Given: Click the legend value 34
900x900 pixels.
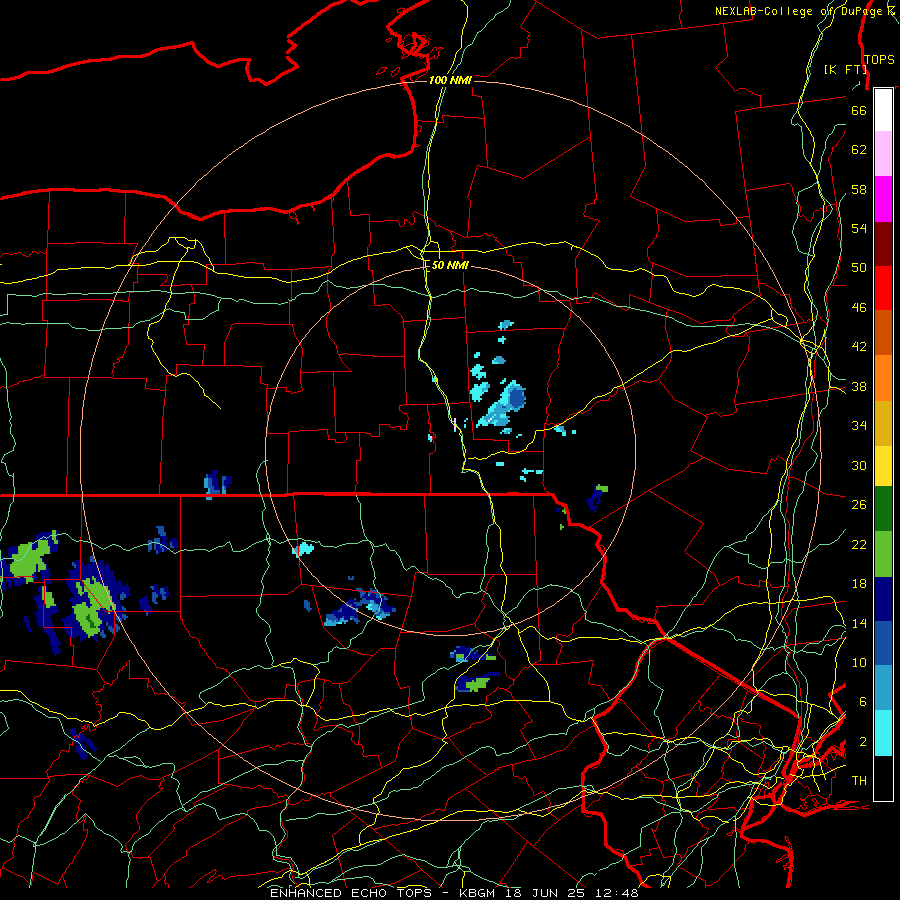Looking at the screenshot, I should pos(859,426).
